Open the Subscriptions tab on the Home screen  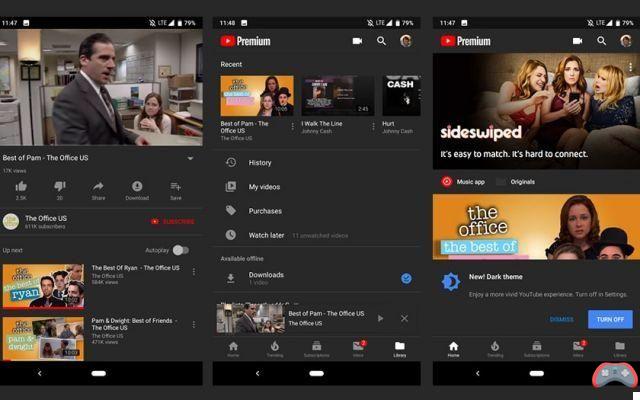click(536, 349)
